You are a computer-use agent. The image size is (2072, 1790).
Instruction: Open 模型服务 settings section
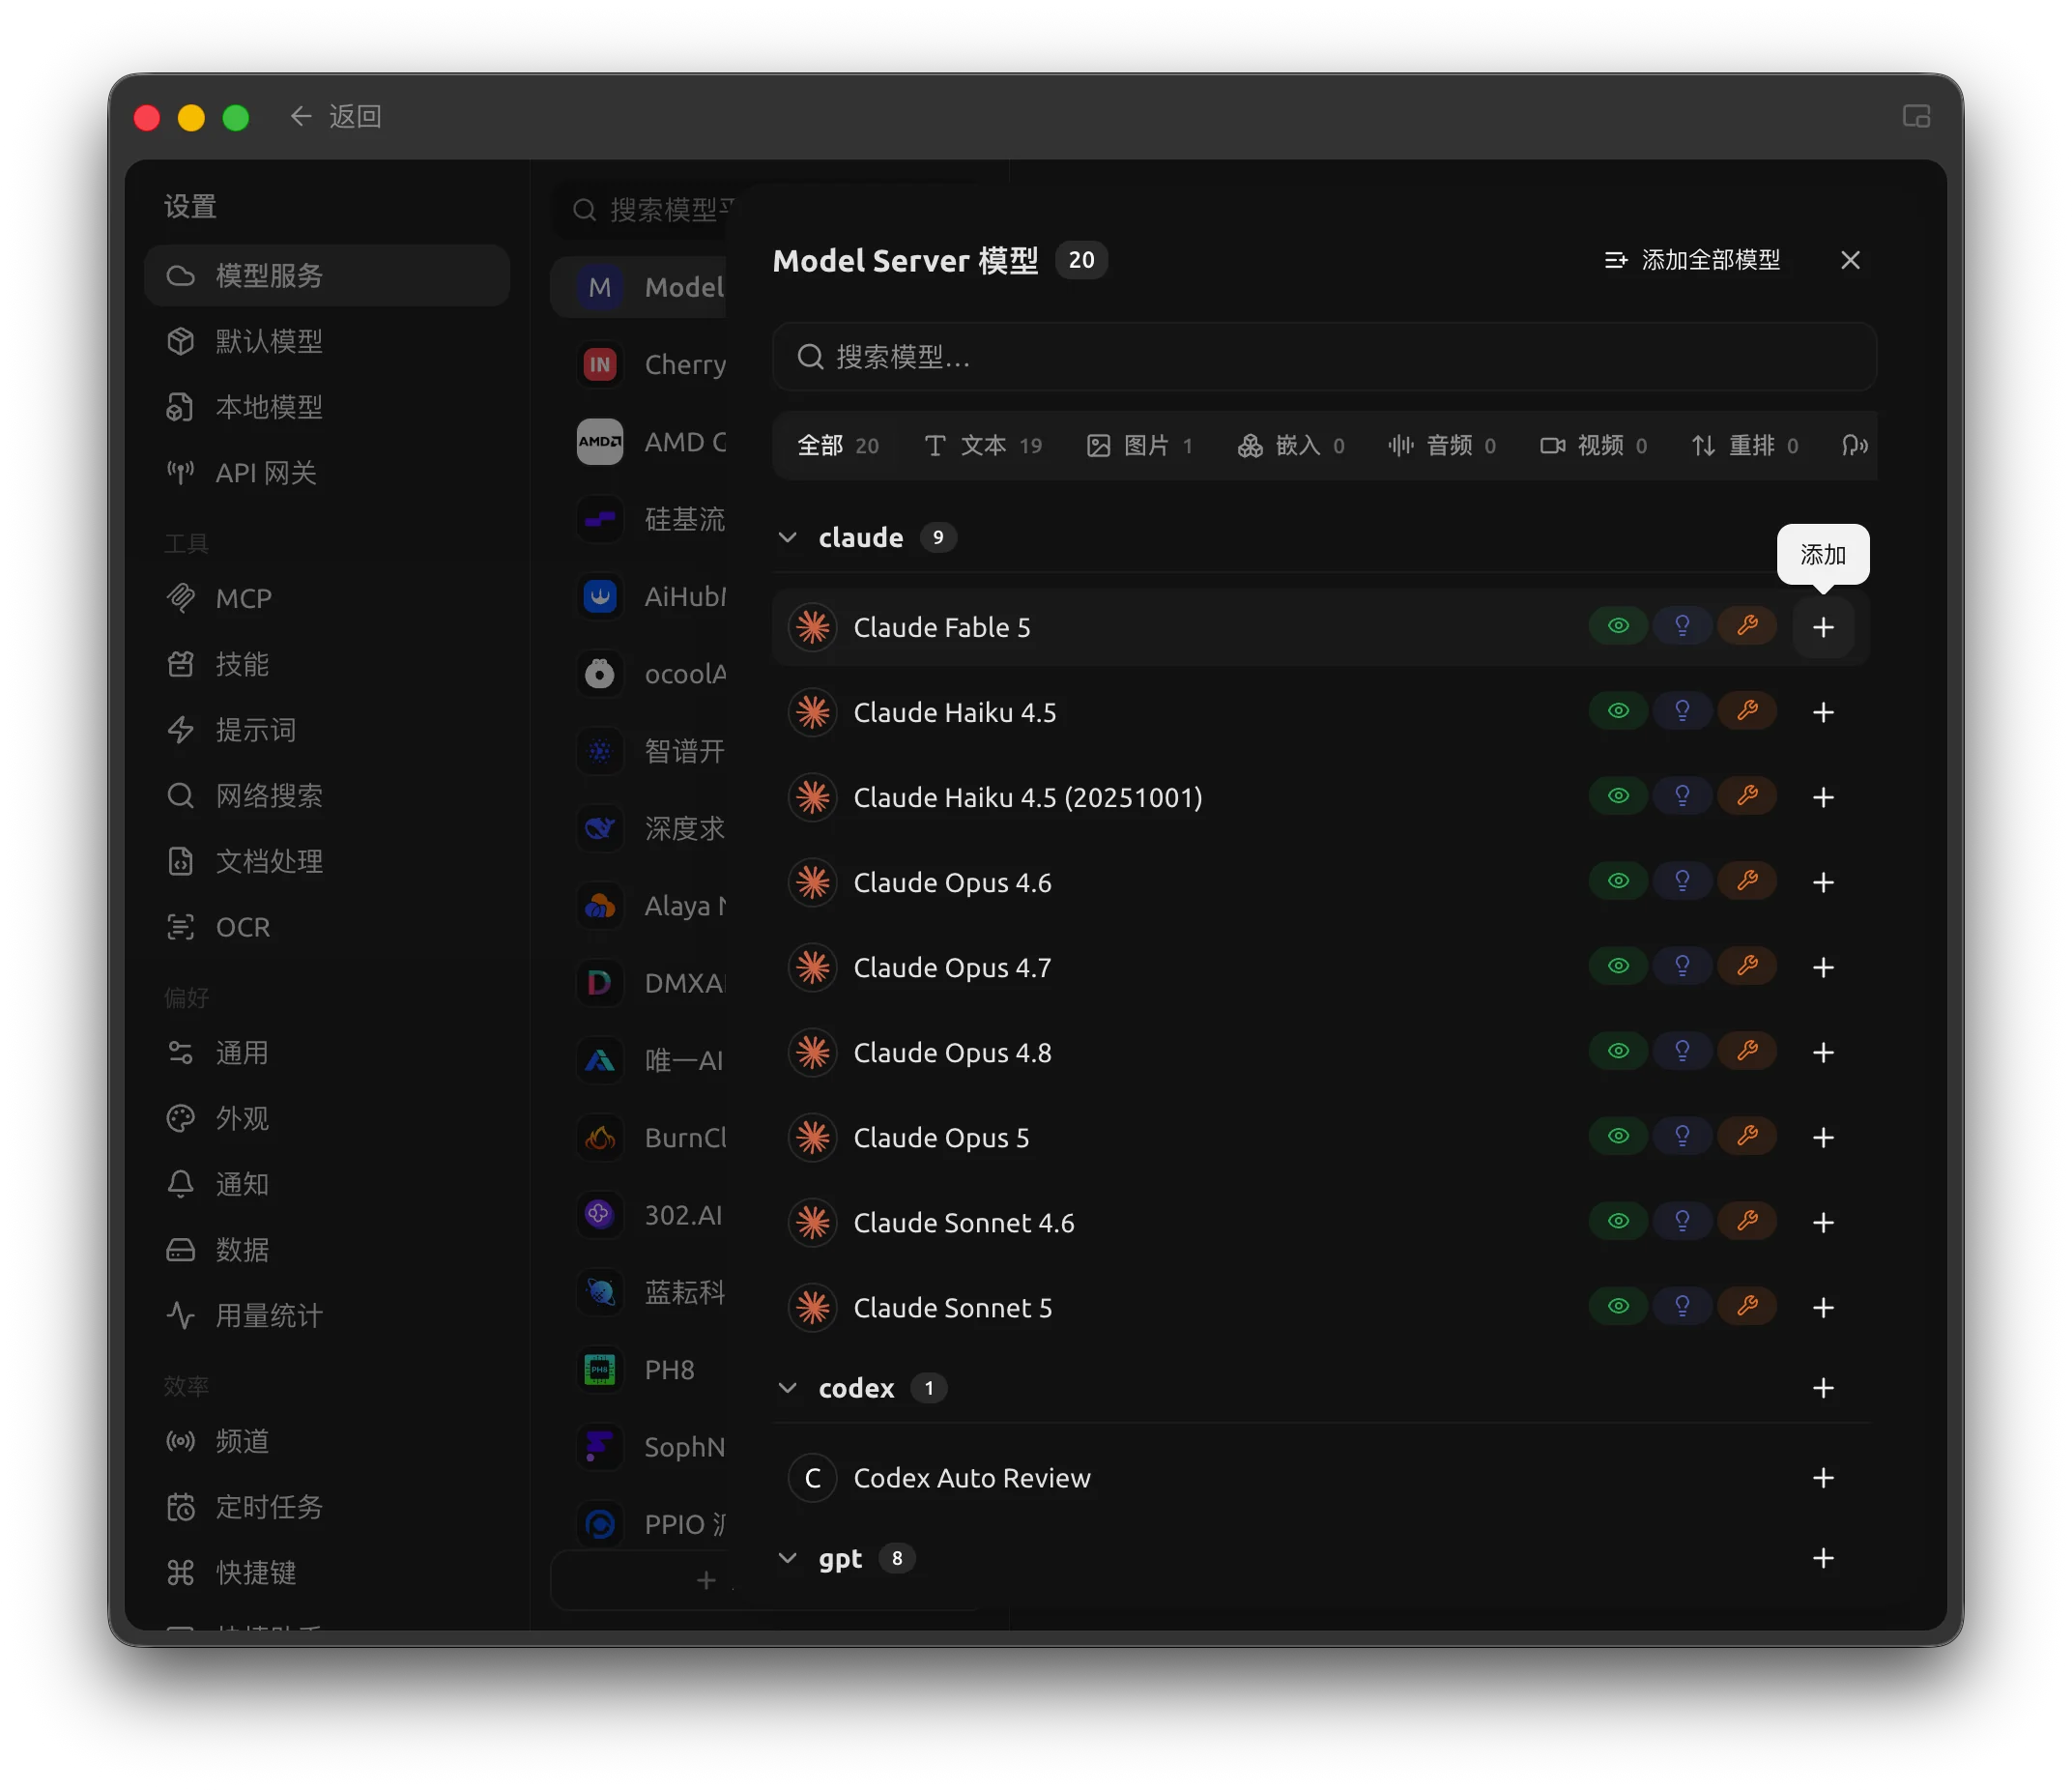tap(327, 275)
